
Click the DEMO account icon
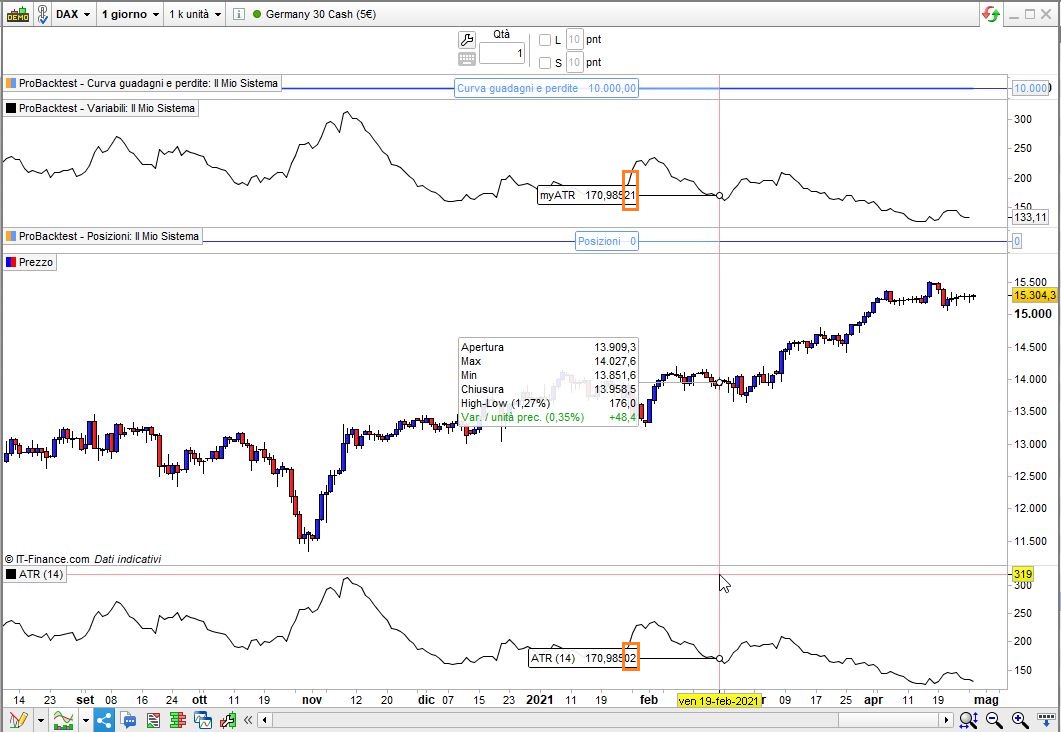[x=17, y=14]
